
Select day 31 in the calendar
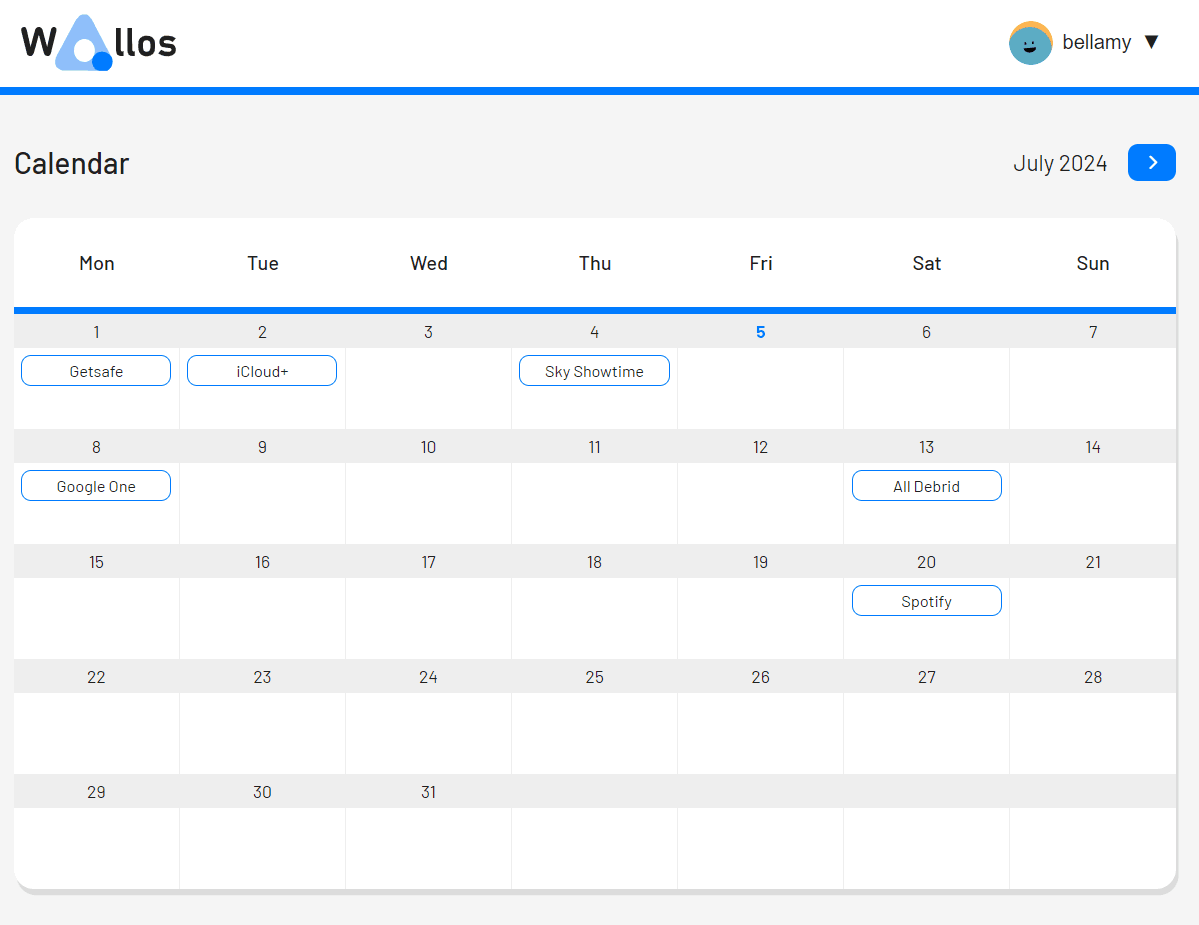click(428, 792)
